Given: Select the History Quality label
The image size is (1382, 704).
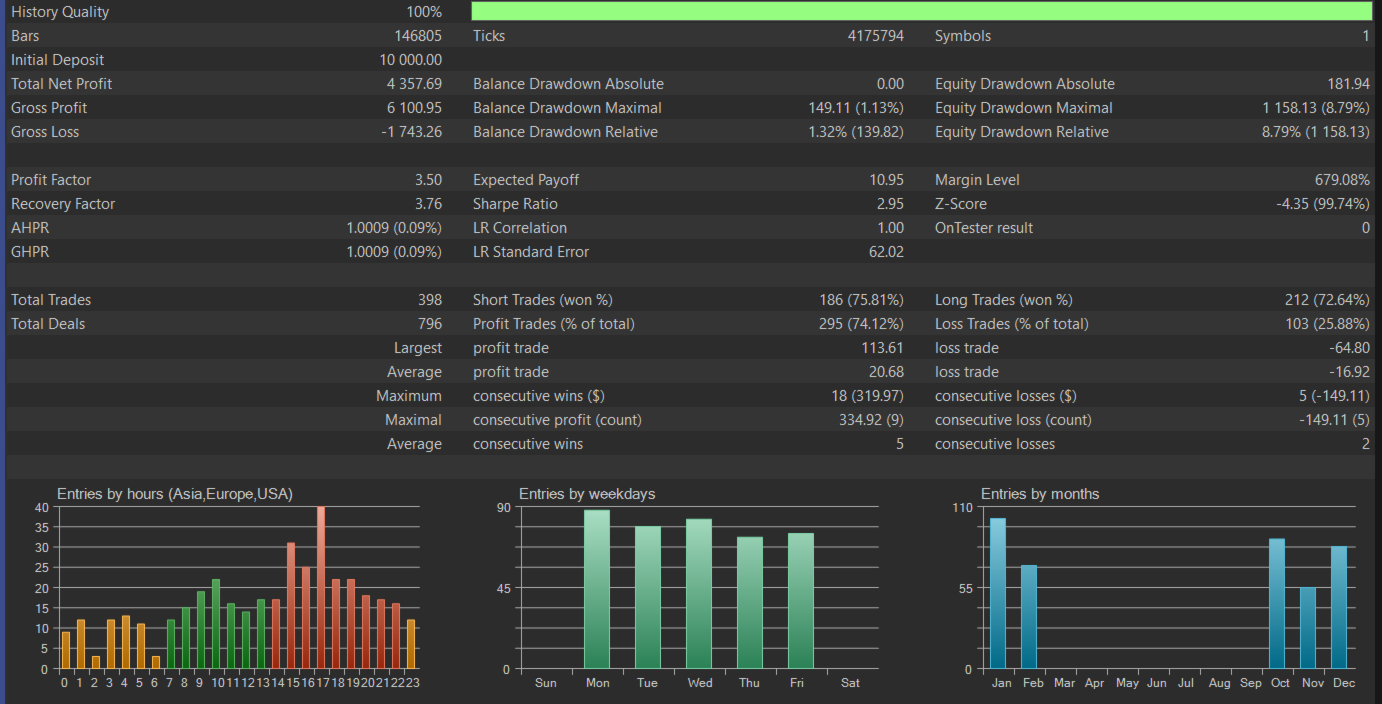Looking at the screenshot, I should coord(60,12).
